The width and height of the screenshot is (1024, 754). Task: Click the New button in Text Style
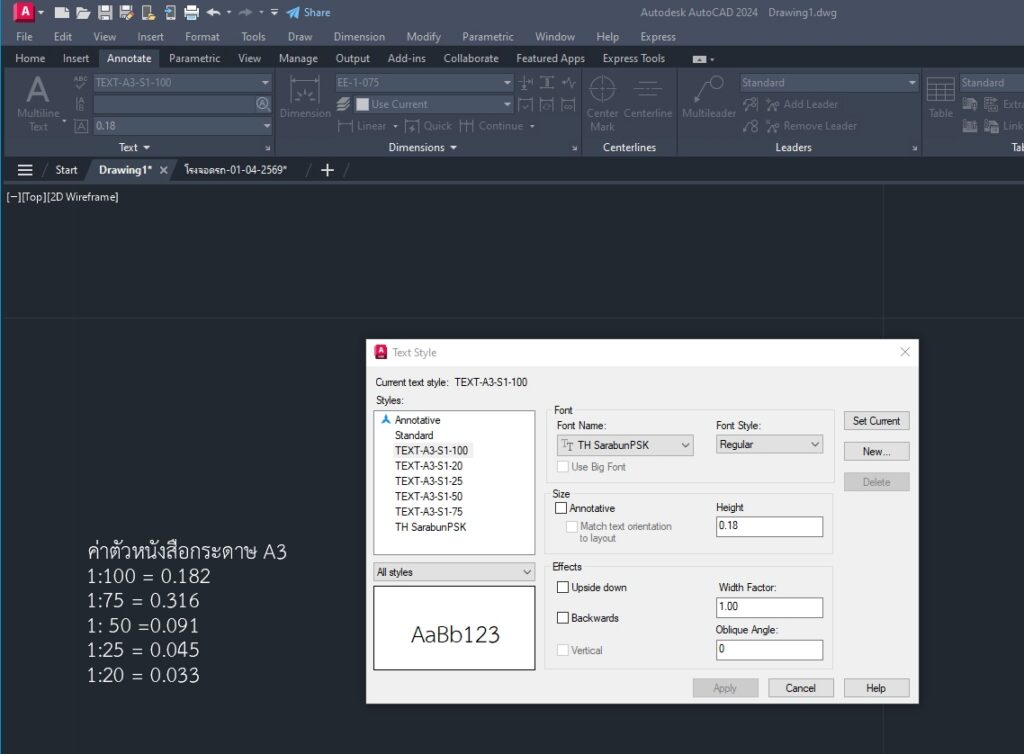(876, 451)
